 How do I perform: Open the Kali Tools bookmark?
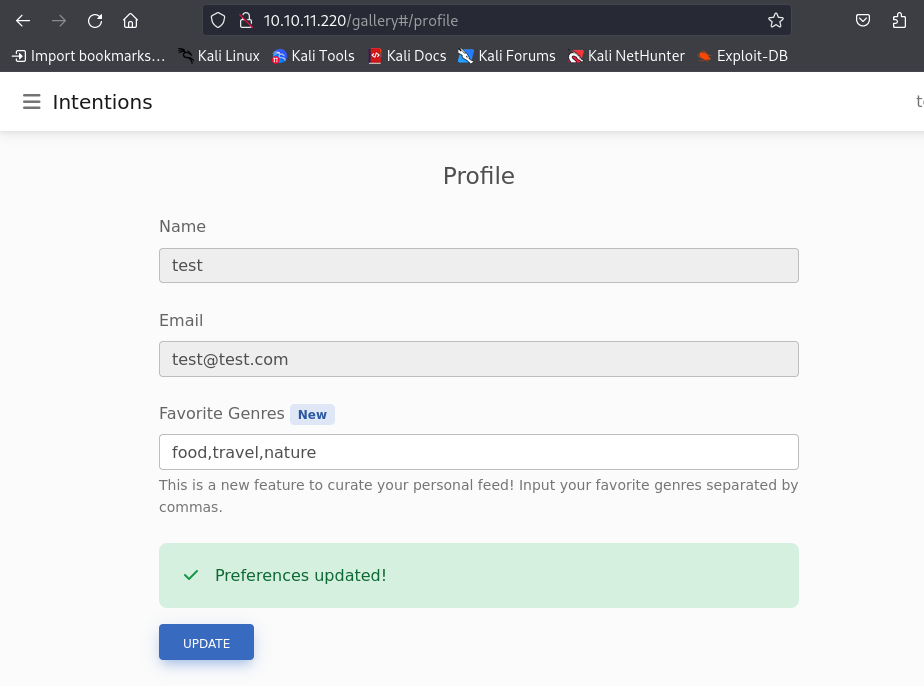click(x=313, y=56)
